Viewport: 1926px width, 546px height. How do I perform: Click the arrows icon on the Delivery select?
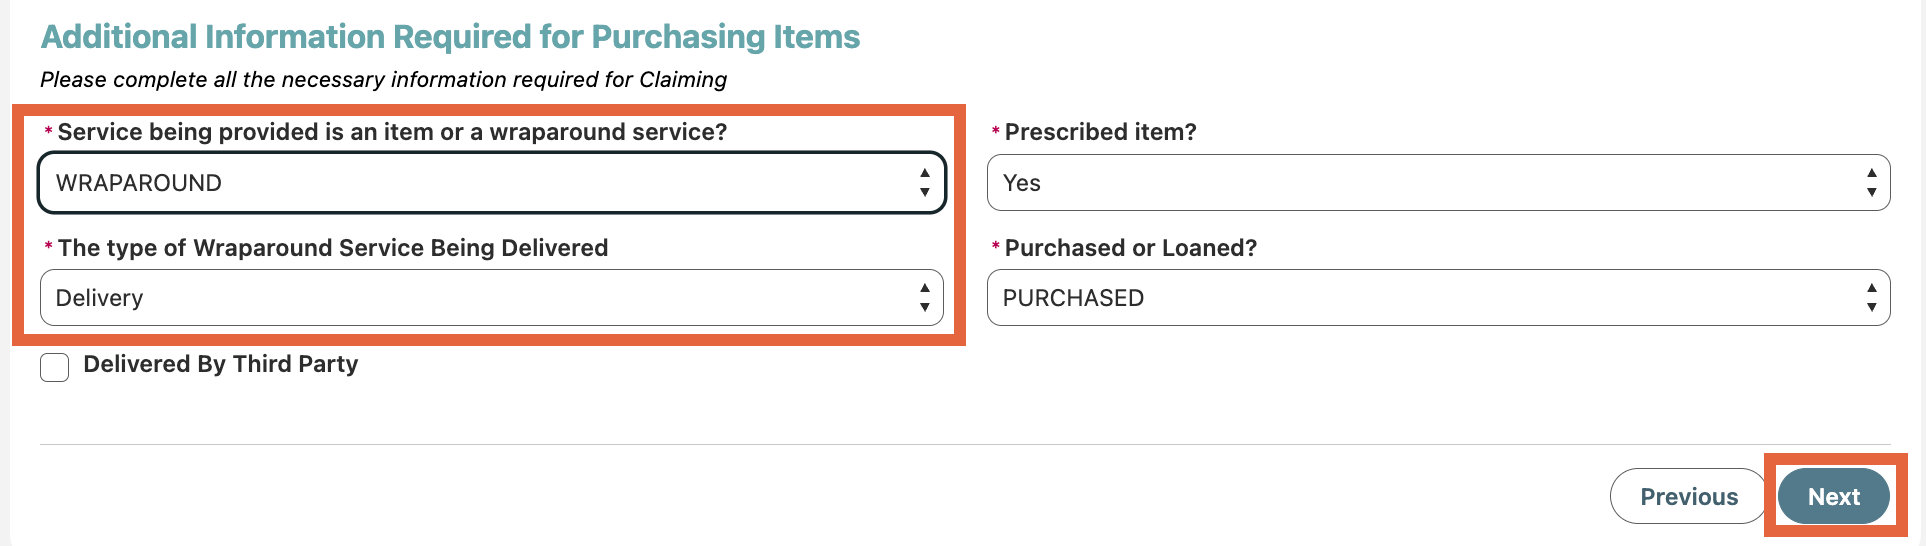[x=925, y=298]
